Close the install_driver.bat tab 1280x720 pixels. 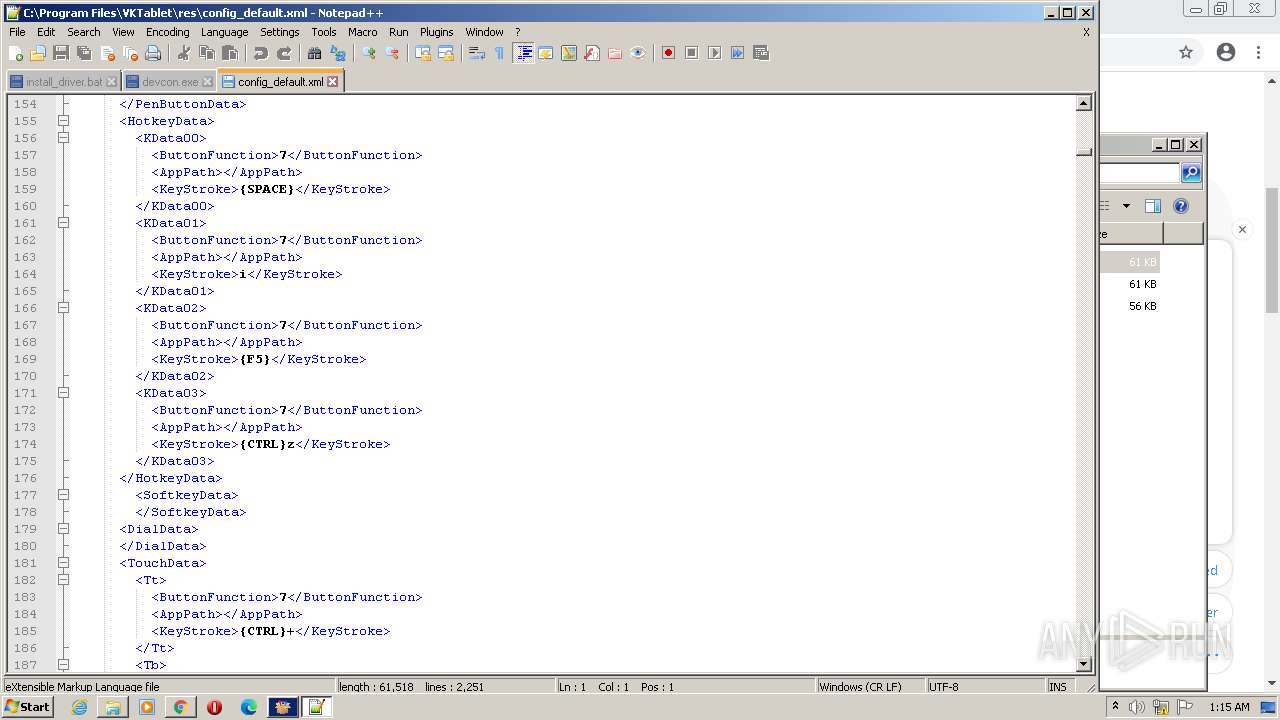tap(111, 82)
